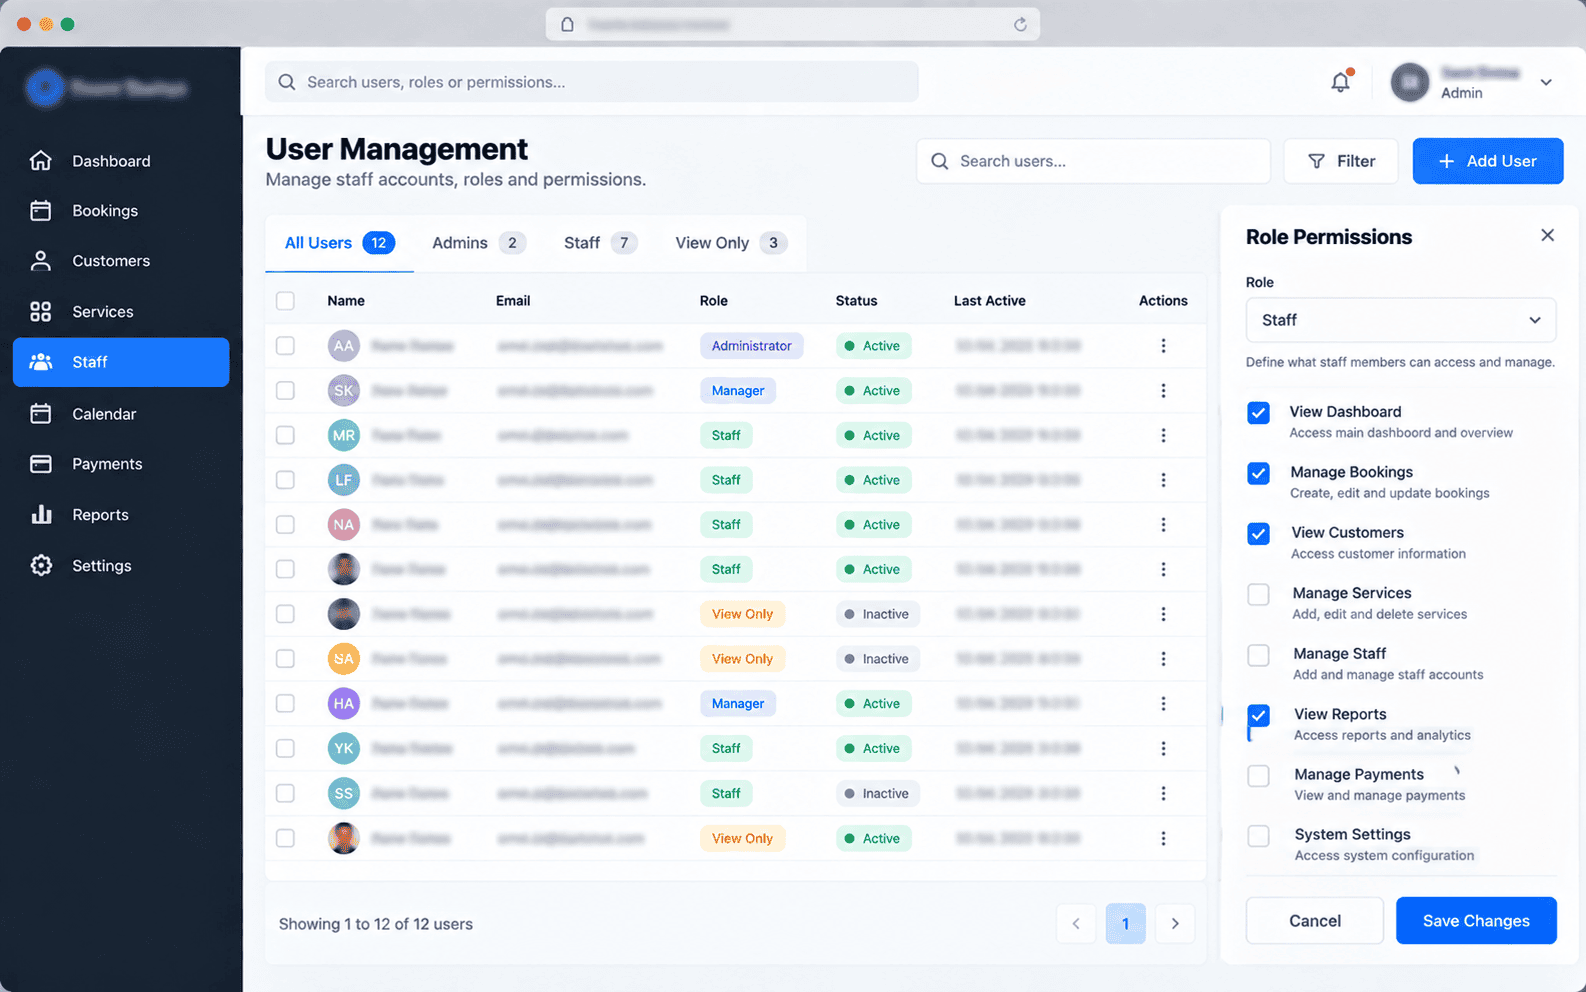Image resolution: width=1586 pixels, height=992 pixels.
Task: Switch to the View Only tab
Action: [731, 243]
